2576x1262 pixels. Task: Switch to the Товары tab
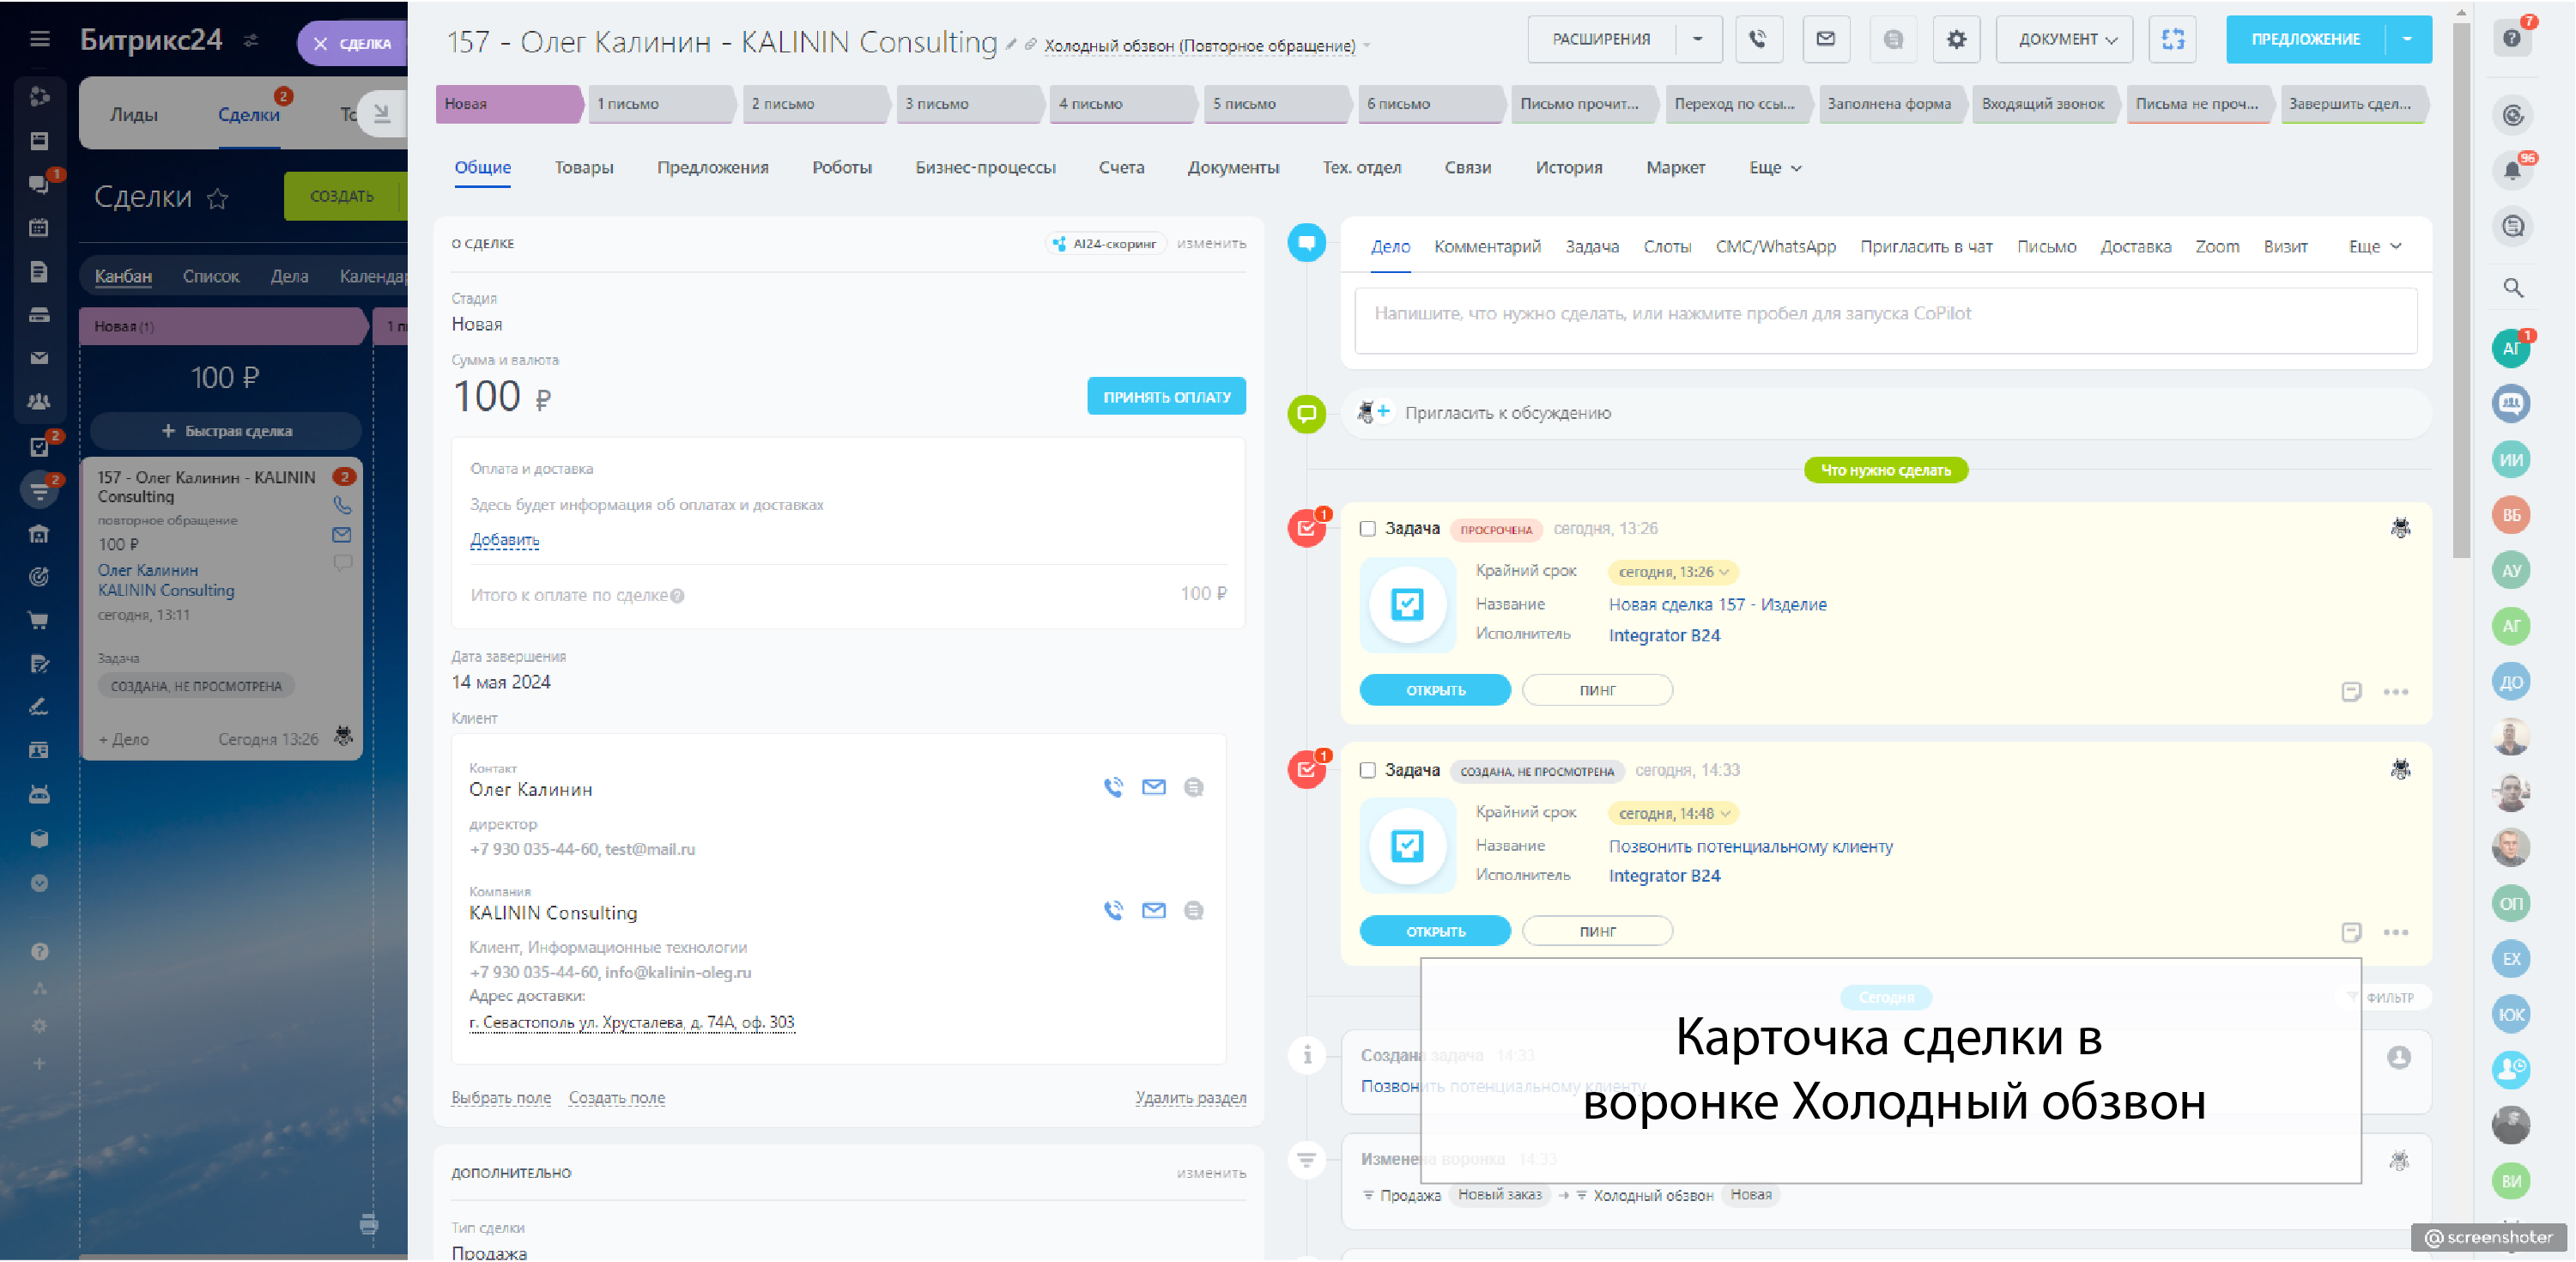[584, 168]
